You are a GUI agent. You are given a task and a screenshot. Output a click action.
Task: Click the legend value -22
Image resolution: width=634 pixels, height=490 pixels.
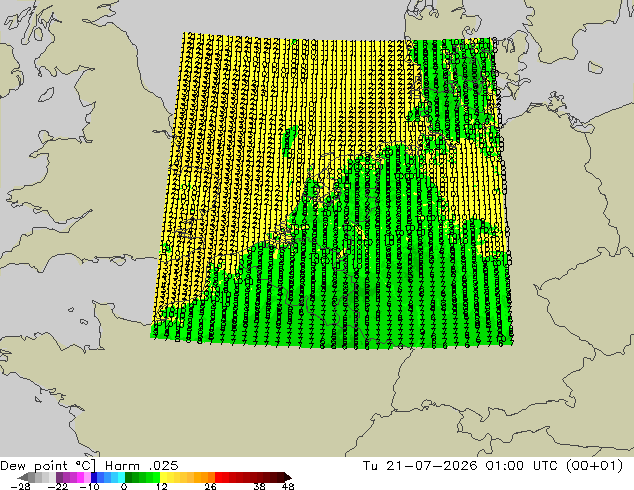point(58,486)
